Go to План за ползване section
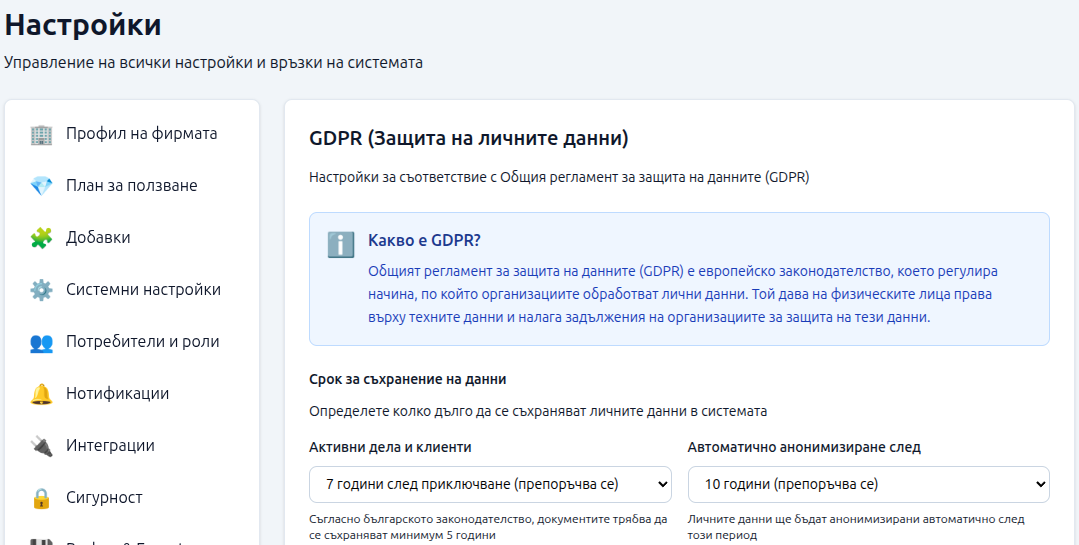 [132, 186]
